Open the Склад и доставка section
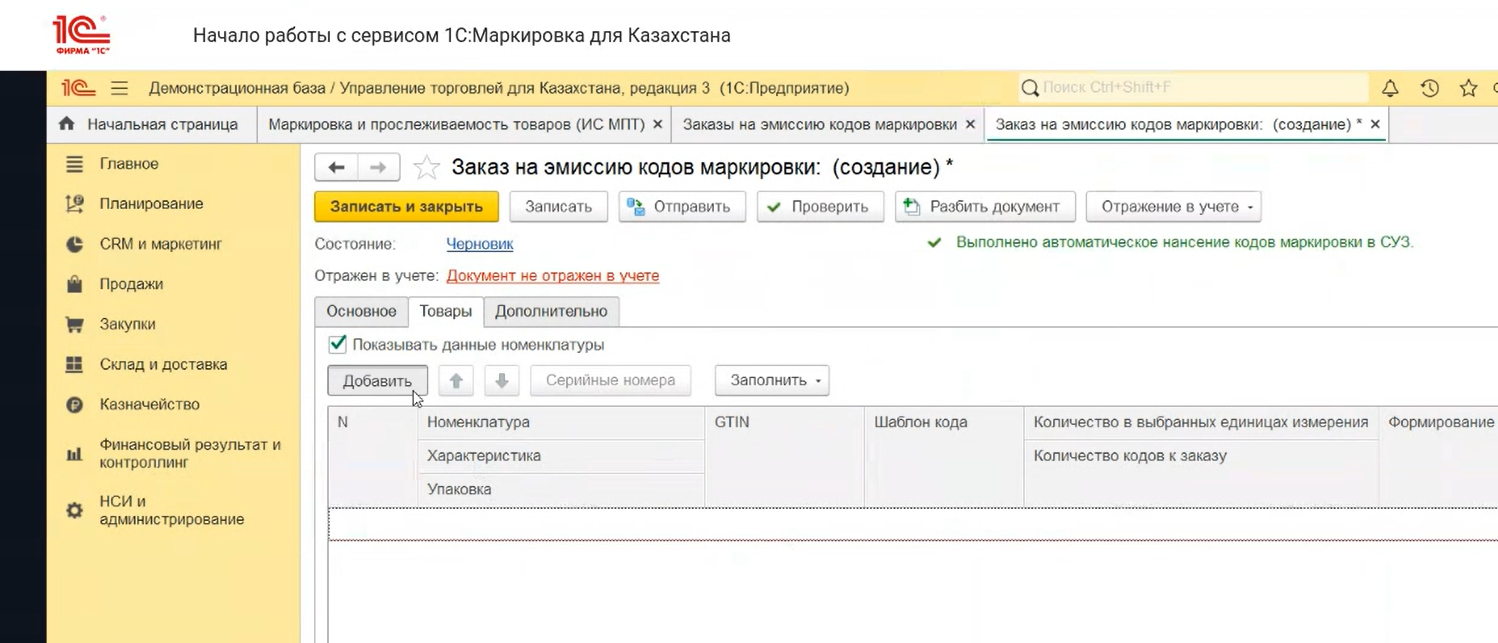Screen dimensions: 1498x643 [x=163, y=364]
